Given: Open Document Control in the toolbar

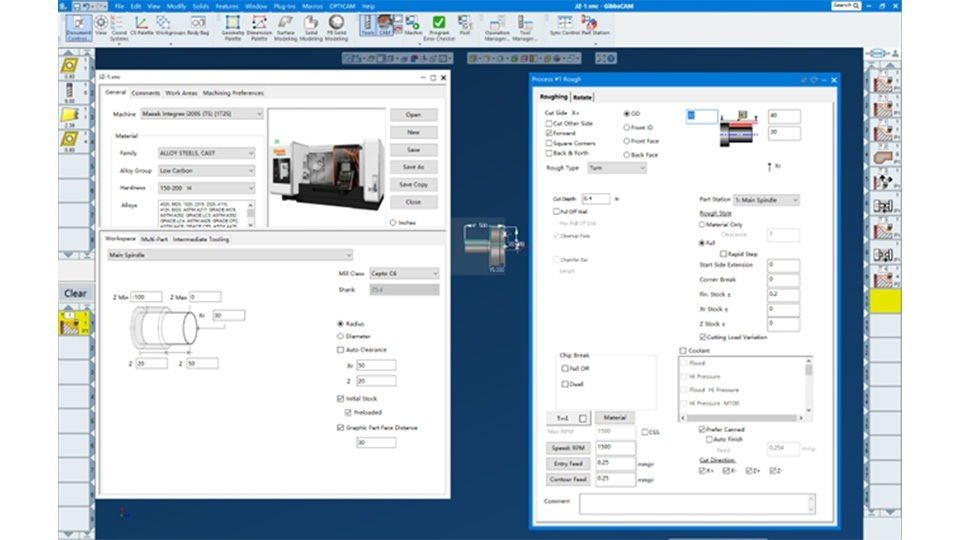Looking at the screenshot, I should pos(78,28).
